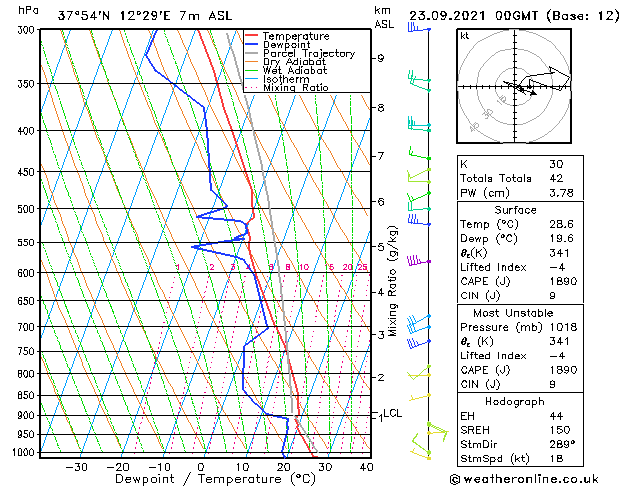The width and height of the screenshot is (629, 486).
Task: Click the 'Mixing Ratio (g/kg)' vertical axis label
Action: tap(393, 281)
